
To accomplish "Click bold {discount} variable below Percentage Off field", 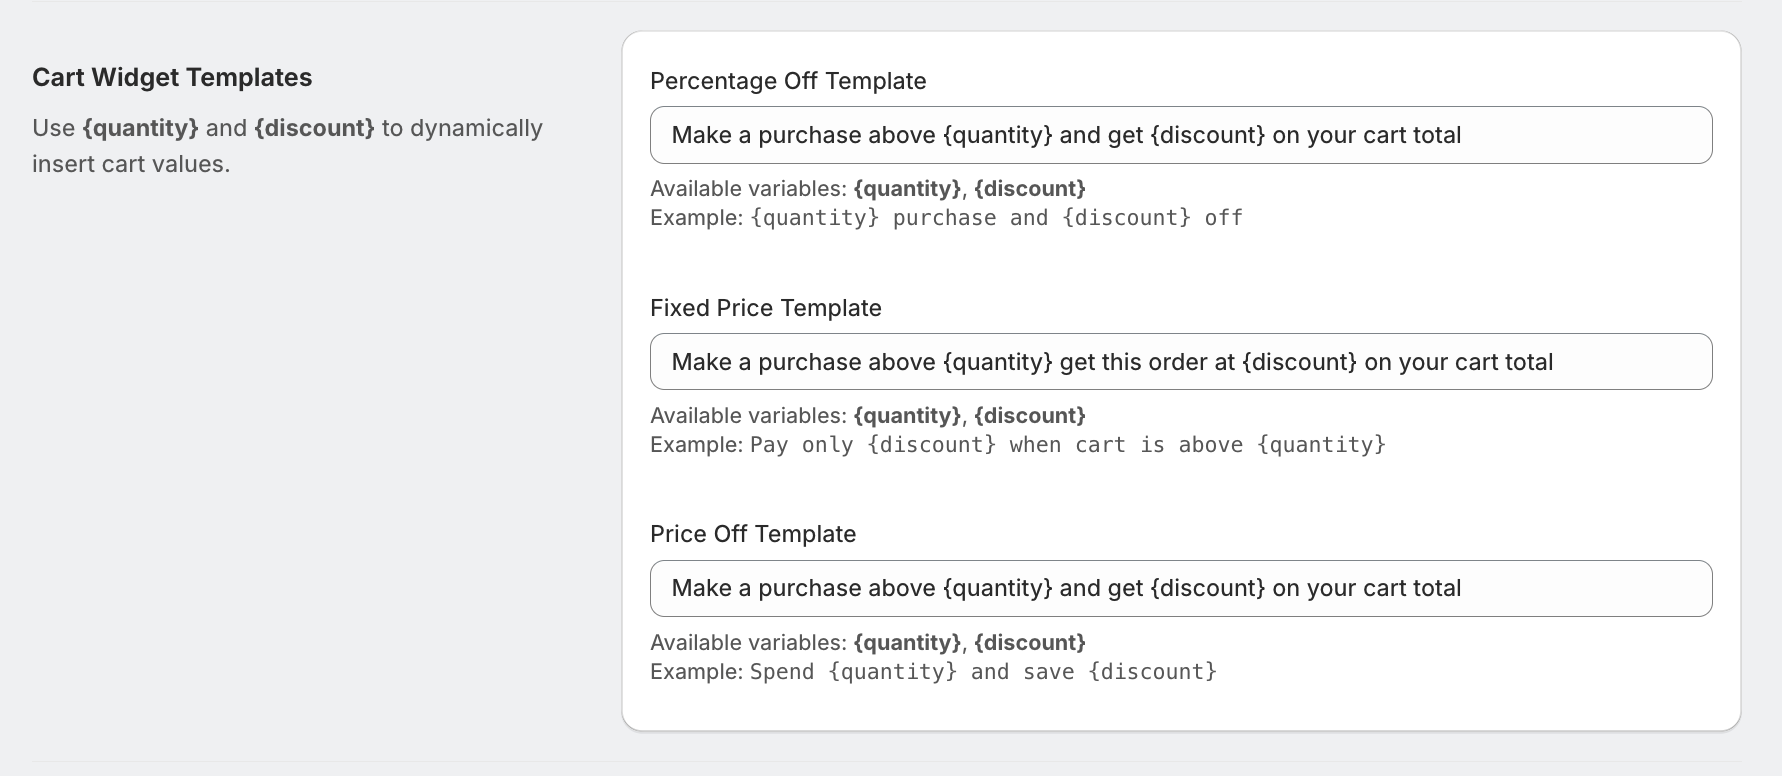I will pos(1030,189).
